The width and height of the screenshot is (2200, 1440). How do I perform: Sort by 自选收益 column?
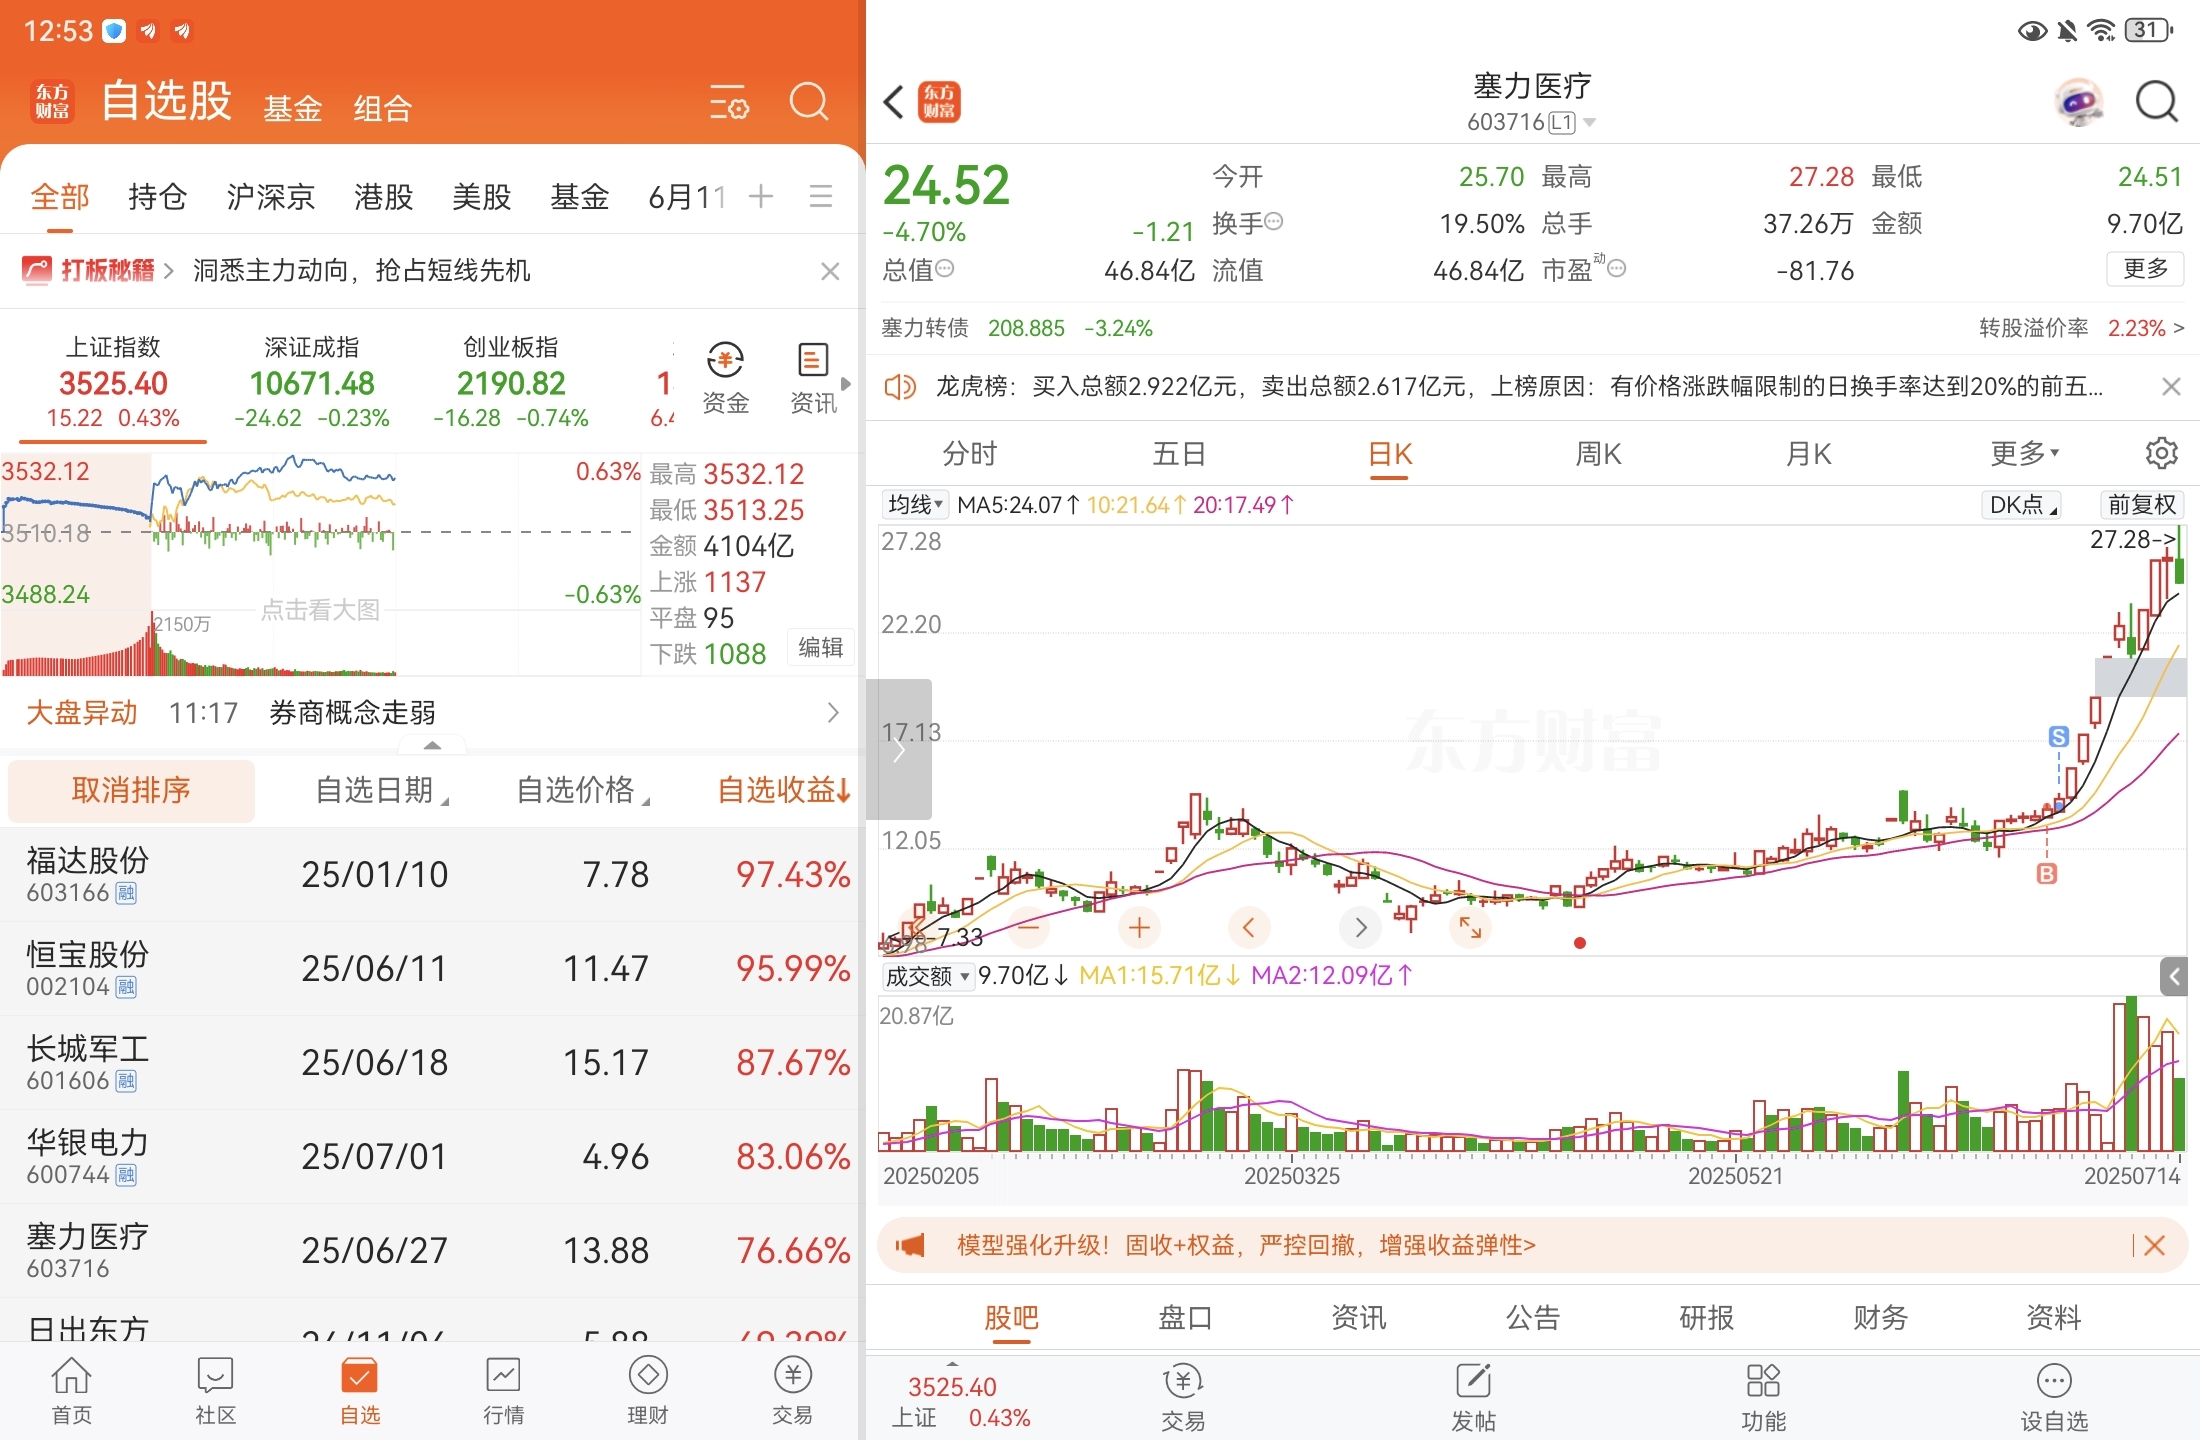click(785, 791)
